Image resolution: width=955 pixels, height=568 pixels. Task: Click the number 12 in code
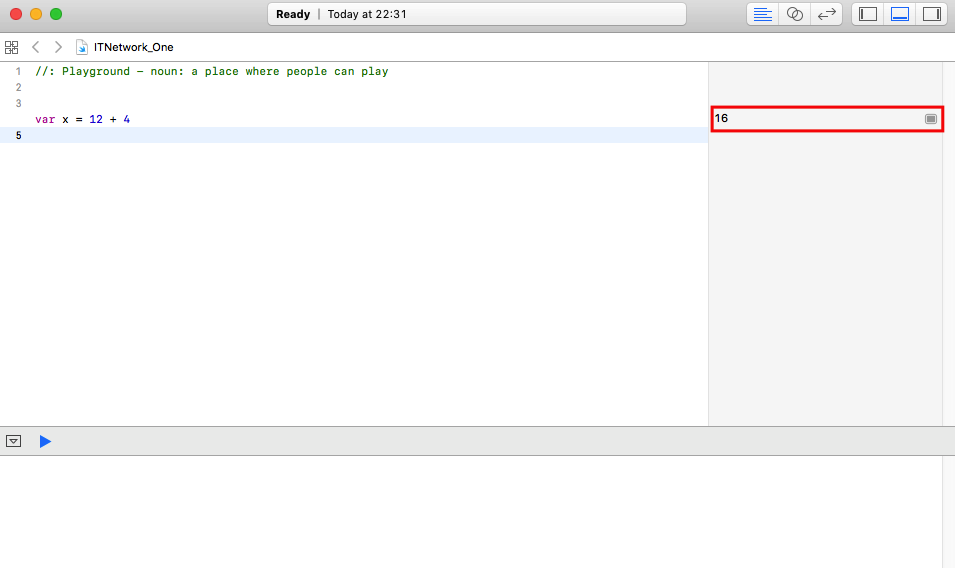tap(96, 119)
